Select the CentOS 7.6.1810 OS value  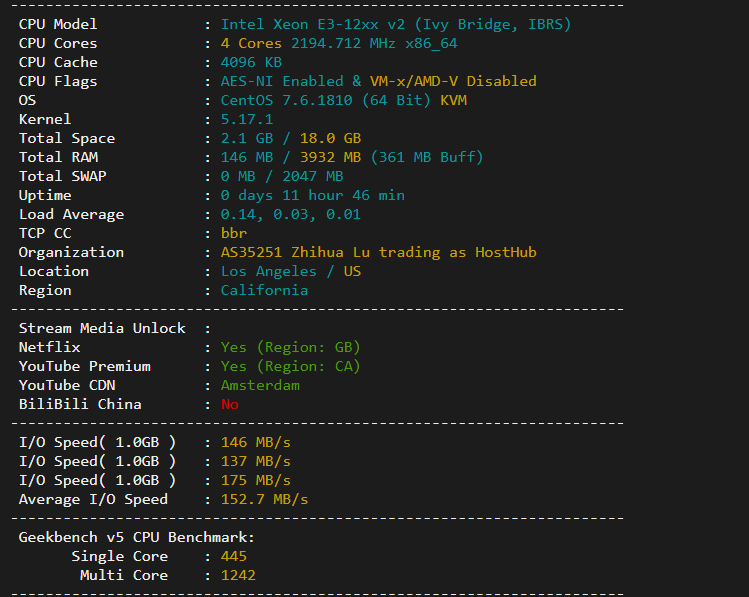(x=286, y=100)
